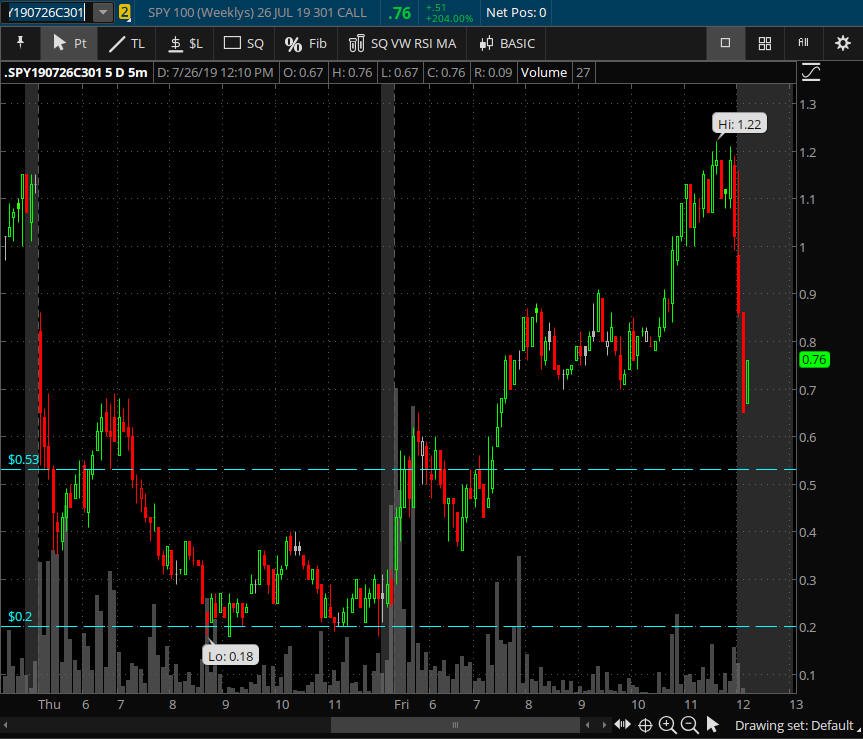Viewport: 863px width, 739px height.
Task: Click the price axis scale icon
Action: 811,72
